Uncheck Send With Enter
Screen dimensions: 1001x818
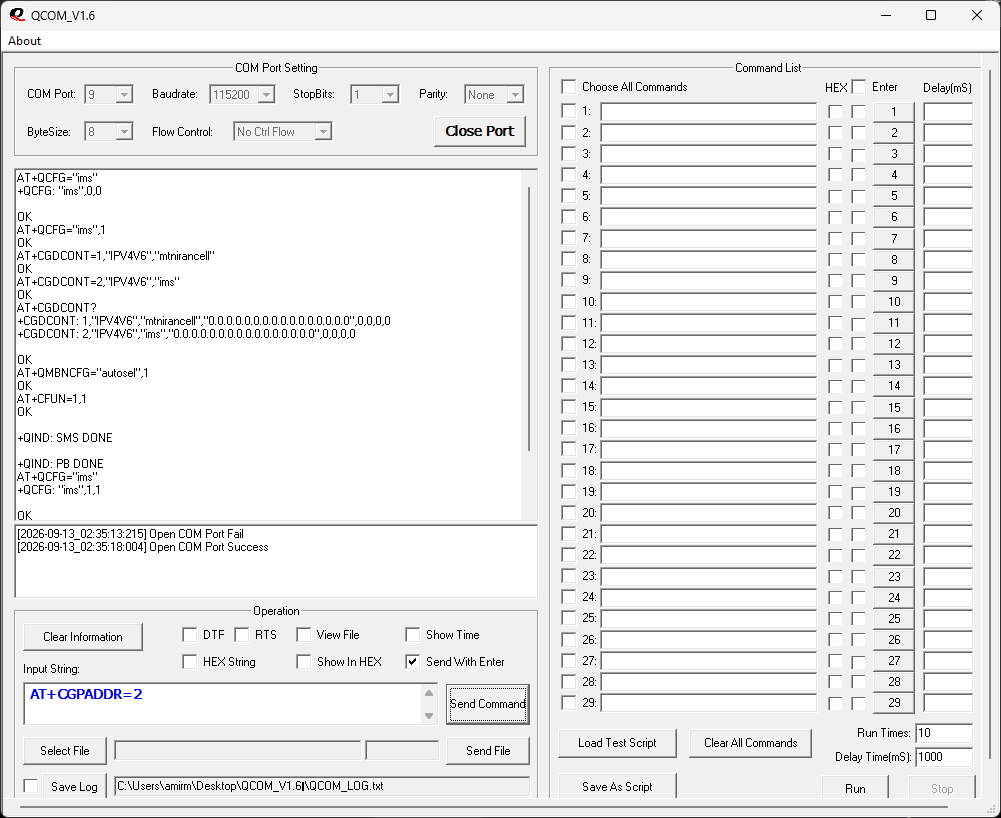(x=412, y=662)
